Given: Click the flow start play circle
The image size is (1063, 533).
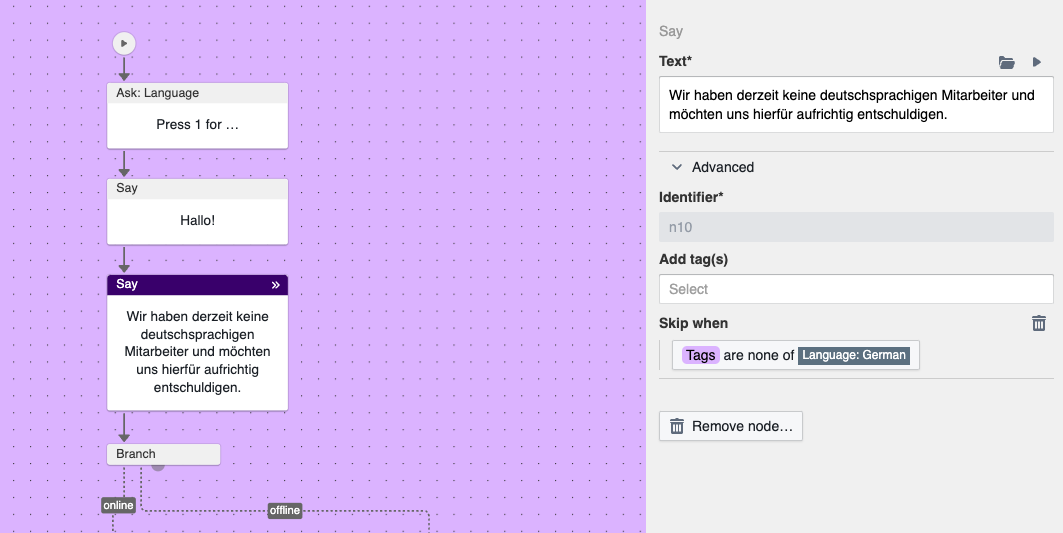Looking at the screenshot, I should [x=124, y=43].
